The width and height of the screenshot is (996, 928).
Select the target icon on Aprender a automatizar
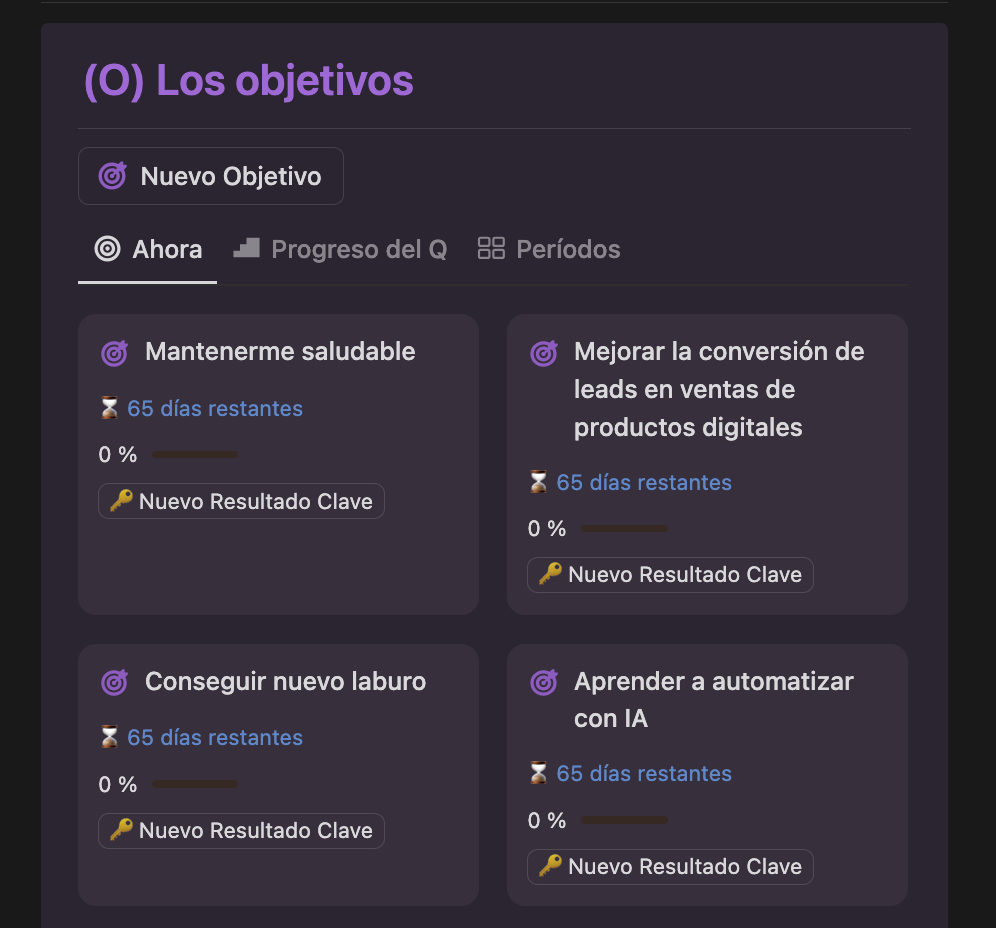click(543, 681)
